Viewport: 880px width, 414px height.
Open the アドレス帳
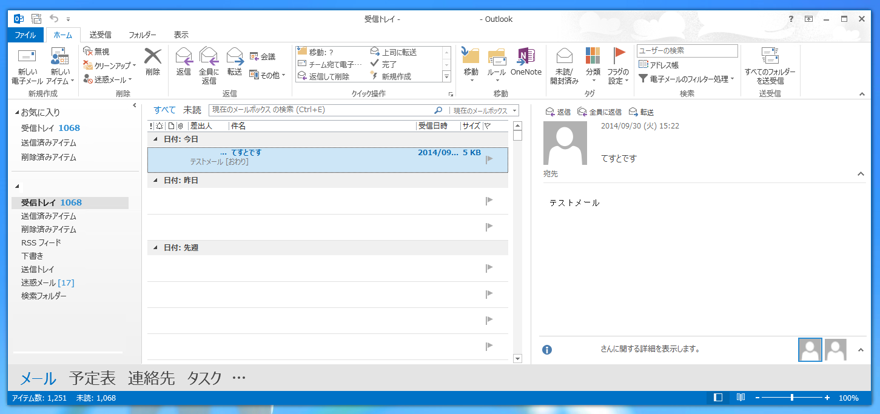pyautogui.click(x=659, y=65)
